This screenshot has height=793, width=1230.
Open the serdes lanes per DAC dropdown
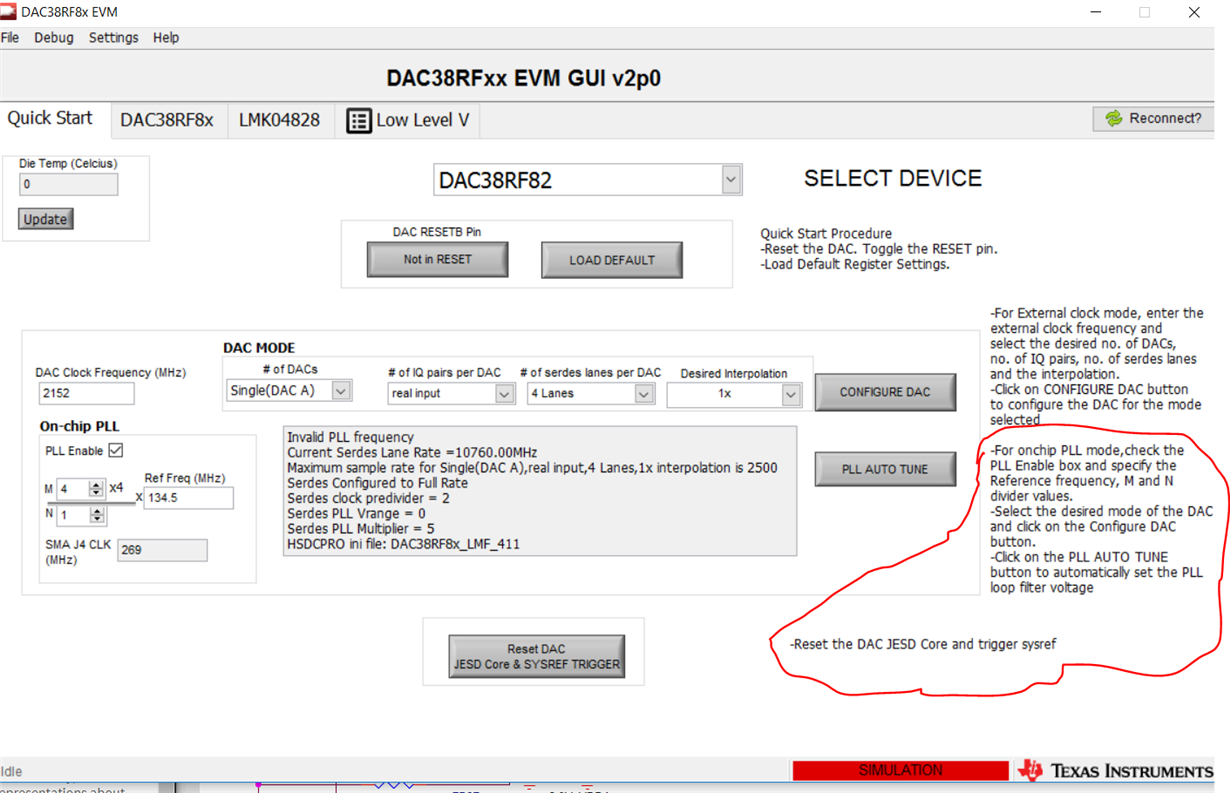pyautogui.click(x=644, y=393)
